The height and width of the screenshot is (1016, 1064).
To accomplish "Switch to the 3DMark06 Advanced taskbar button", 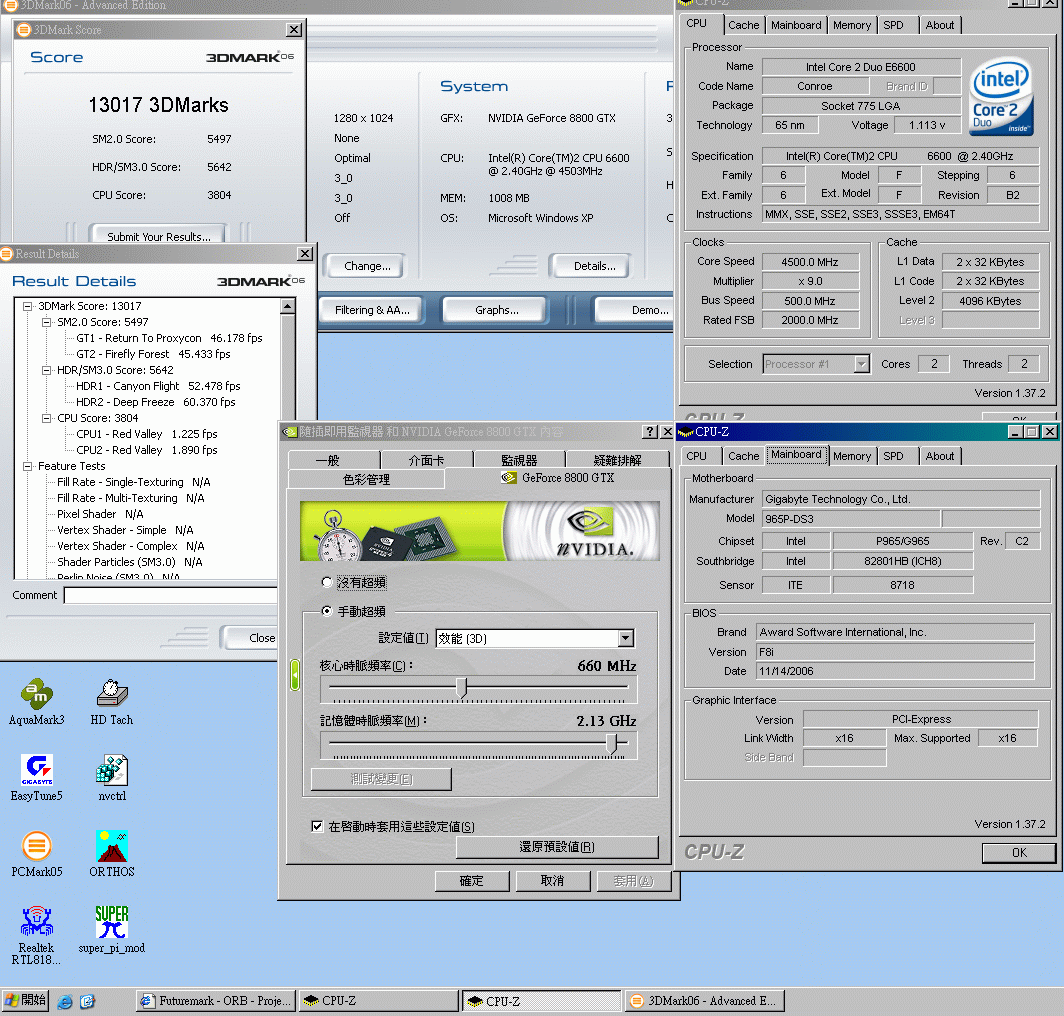I will coord(704,1001).
